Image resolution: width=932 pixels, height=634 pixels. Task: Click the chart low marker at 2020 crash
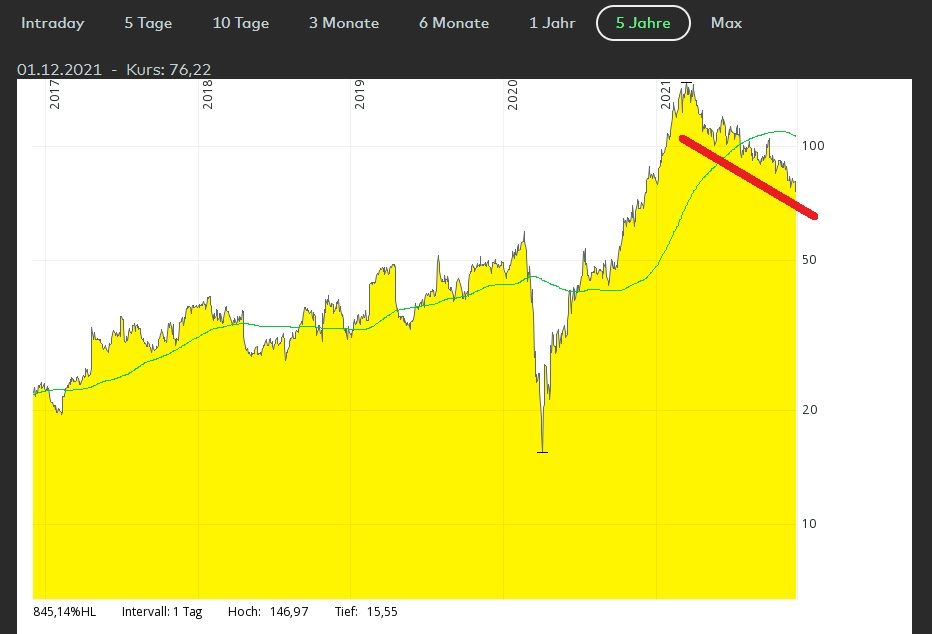pyautogui.click(x=542, y=452)
